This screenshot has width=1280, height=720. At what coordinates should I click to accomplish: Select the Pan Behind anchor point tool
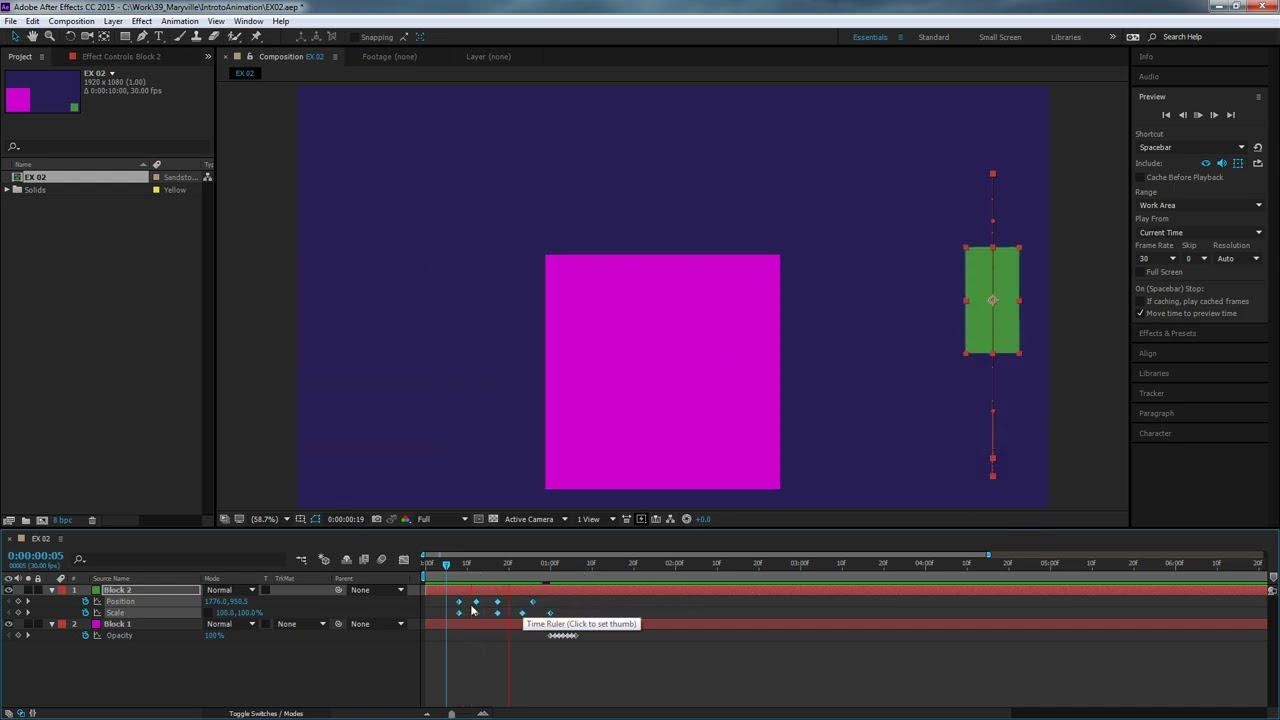tap(104, 36)
